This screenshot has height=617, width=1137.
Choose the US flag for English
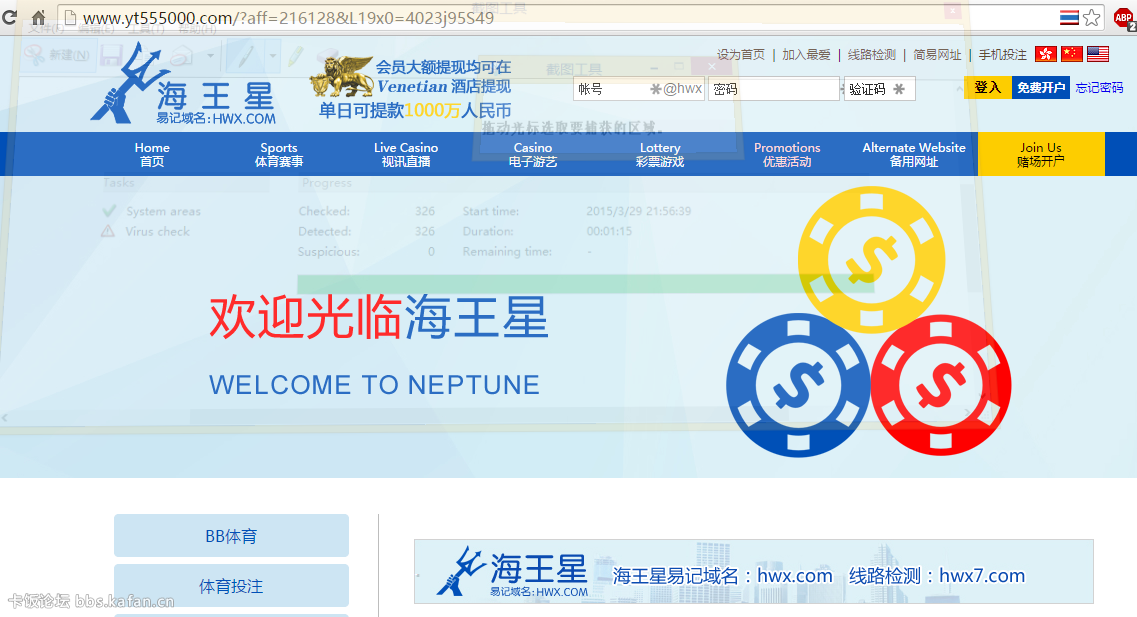pyautogui.click(x=1098, y=54)
